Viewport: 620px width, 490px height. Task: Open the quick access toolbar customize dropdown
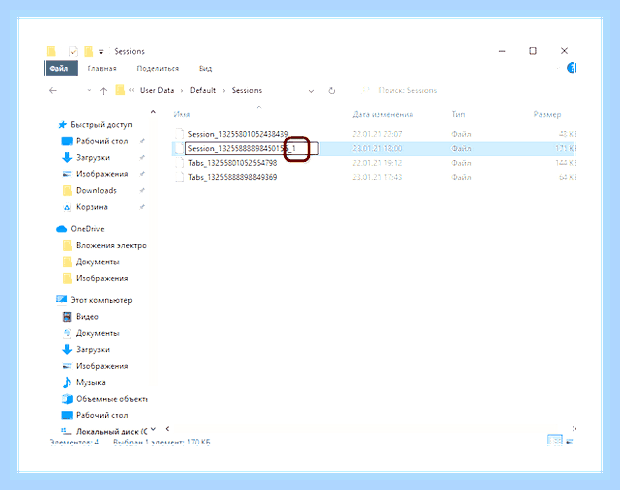tap(101, 52)
